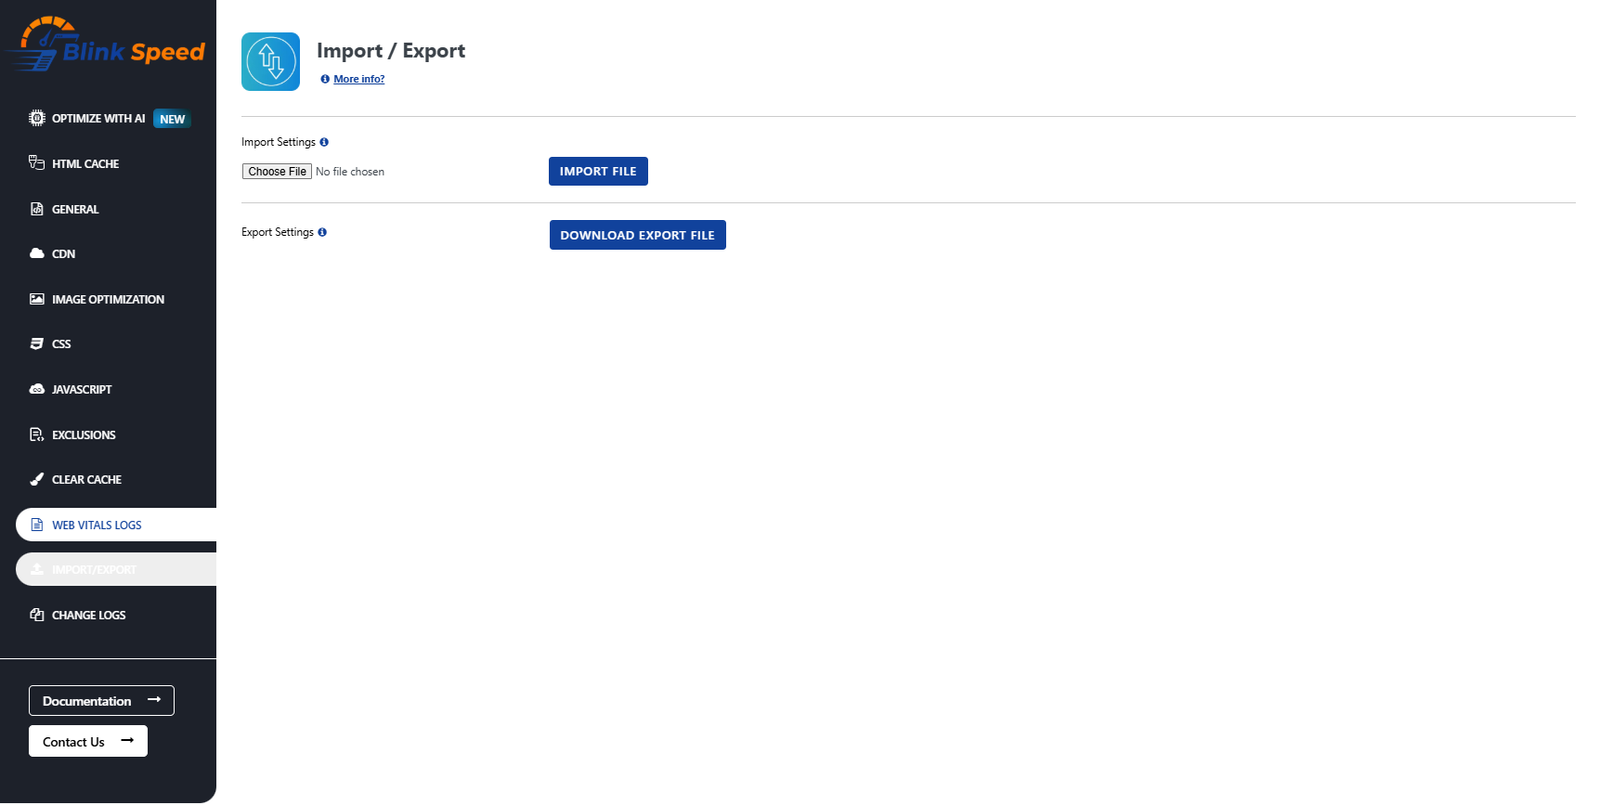Go to the CSS settings section
Image resolution: width=1600 pixels, height=804 pixels.
[x=61, y=344]
